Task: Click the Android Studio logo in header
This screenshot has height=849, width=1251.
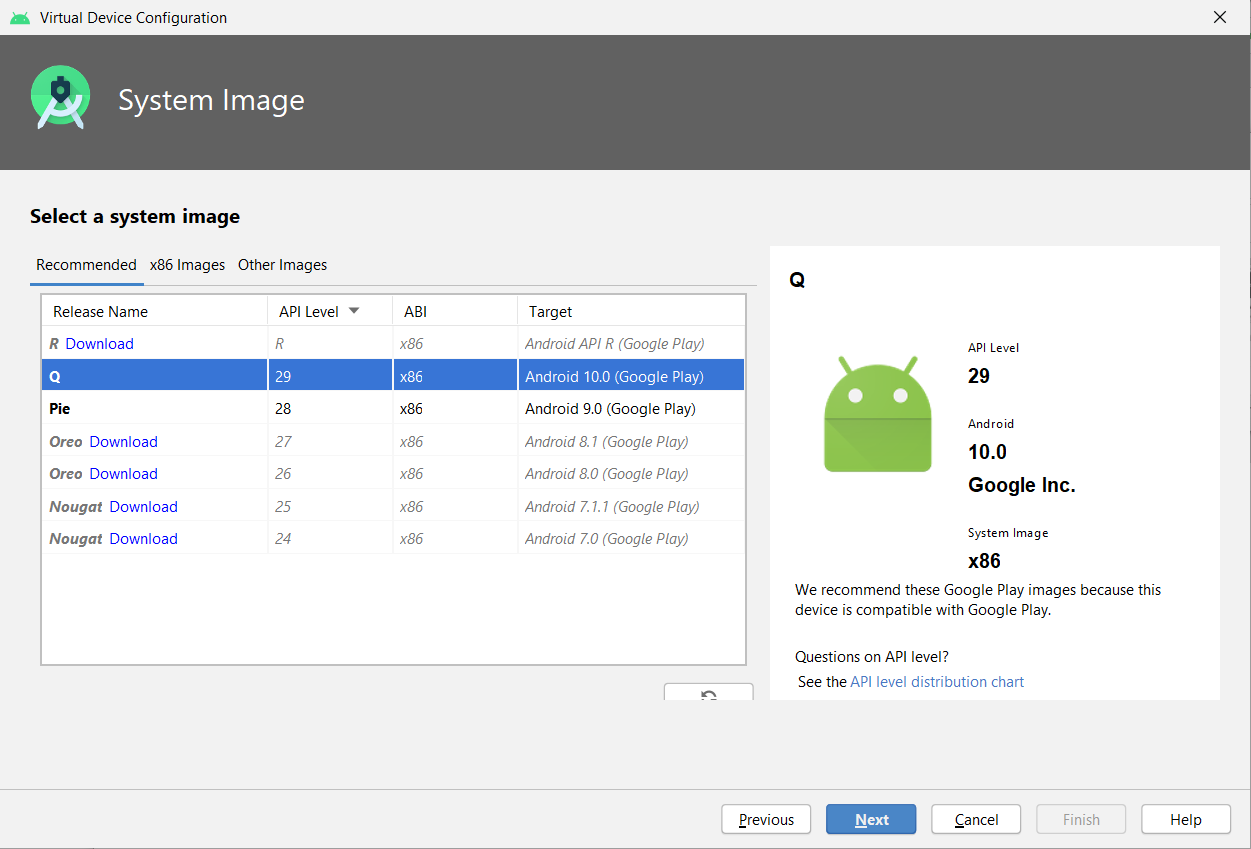Action: [61, 98]
